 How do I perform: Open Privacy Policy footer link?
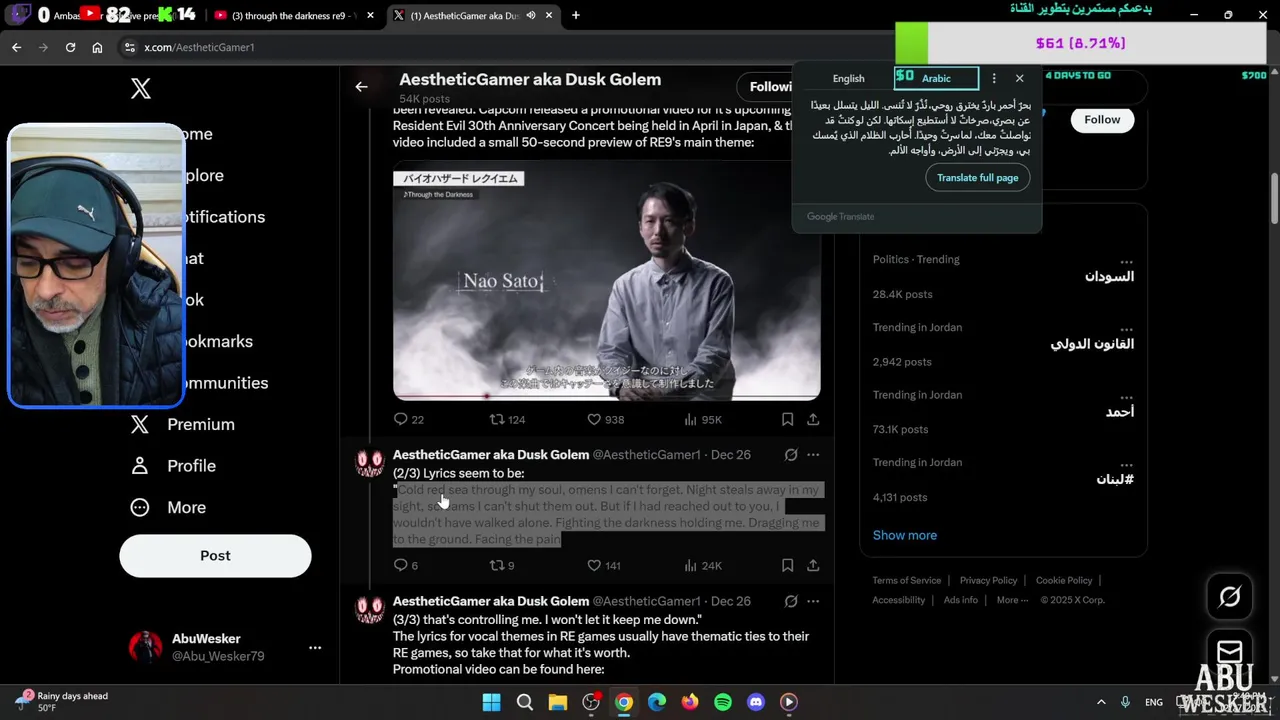coord(988,580)
